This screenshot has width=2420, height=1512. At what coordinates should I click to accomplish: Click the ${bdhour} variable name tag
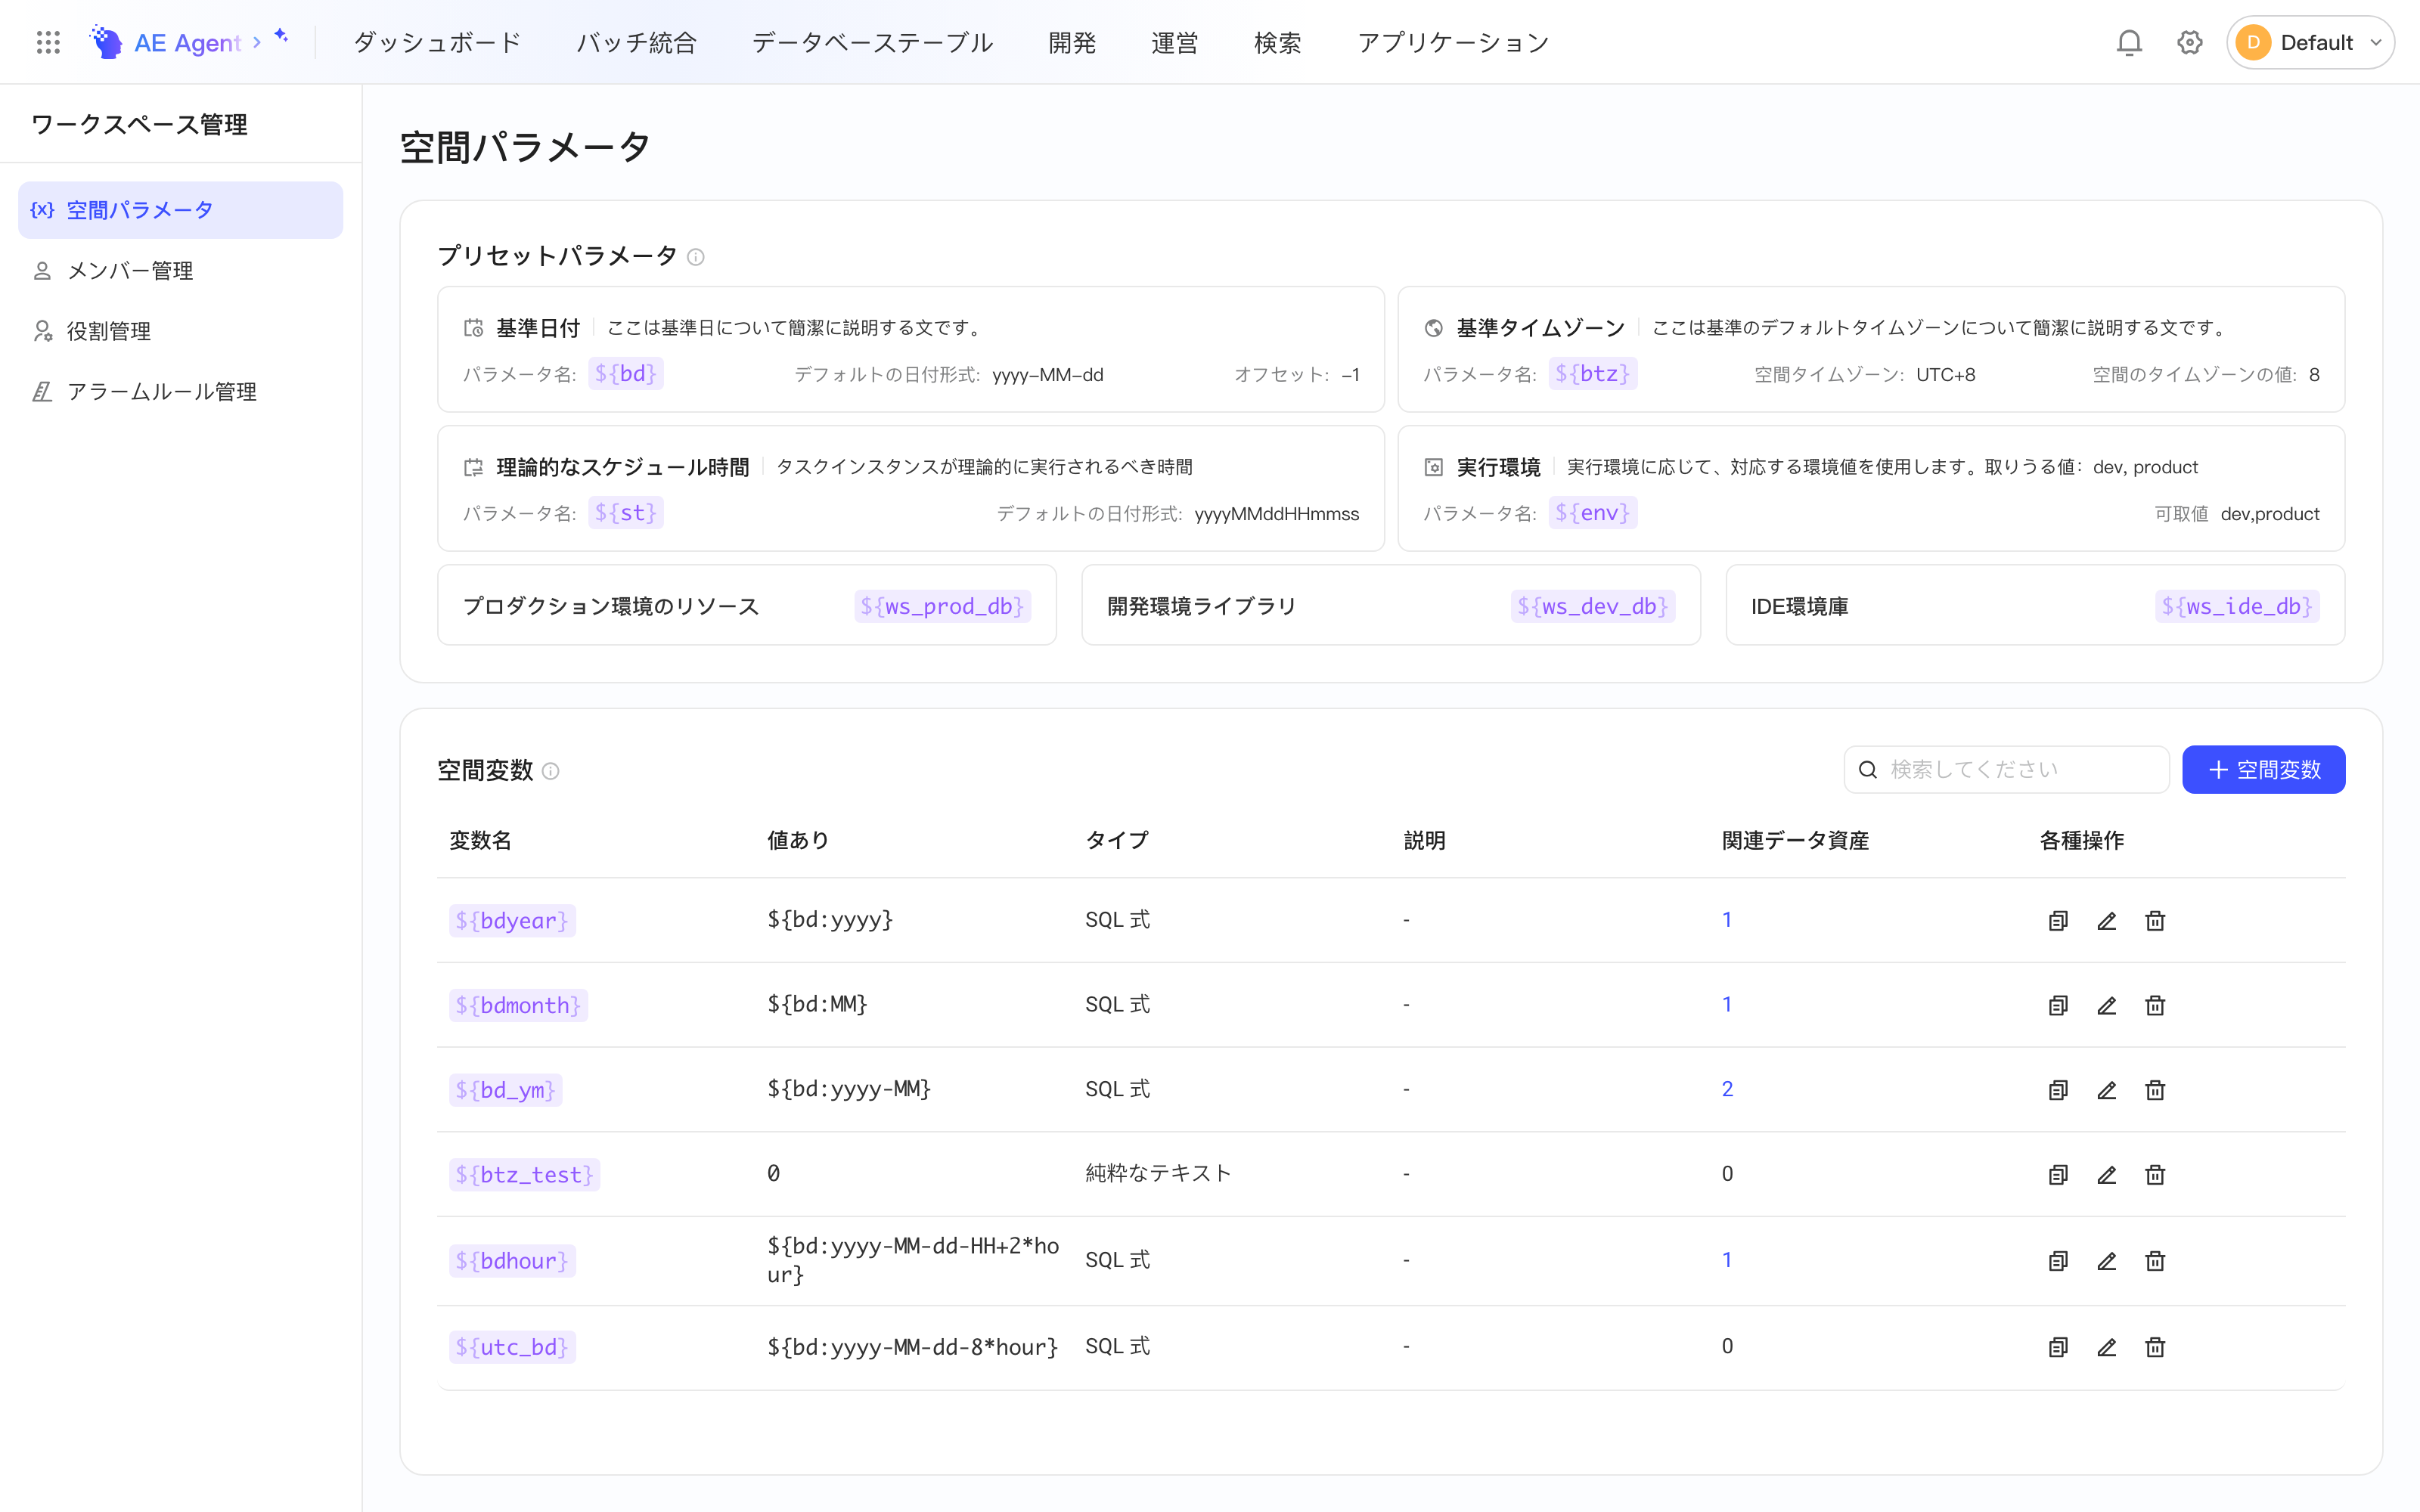tap(512, 1261)
